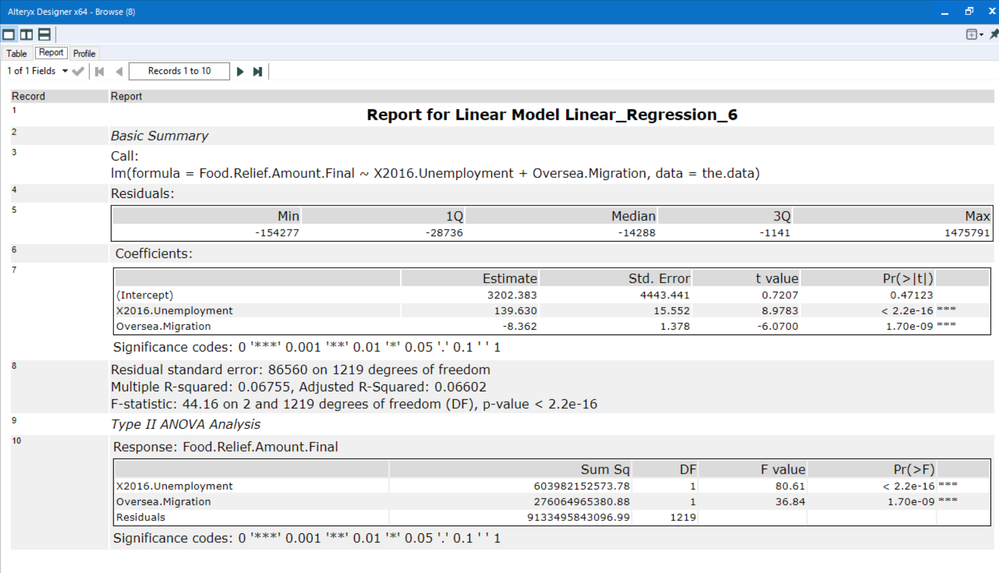This screenshot has width=999, height=573.
Task: Open the Profile tab
Action: click(x=84, y=54)
